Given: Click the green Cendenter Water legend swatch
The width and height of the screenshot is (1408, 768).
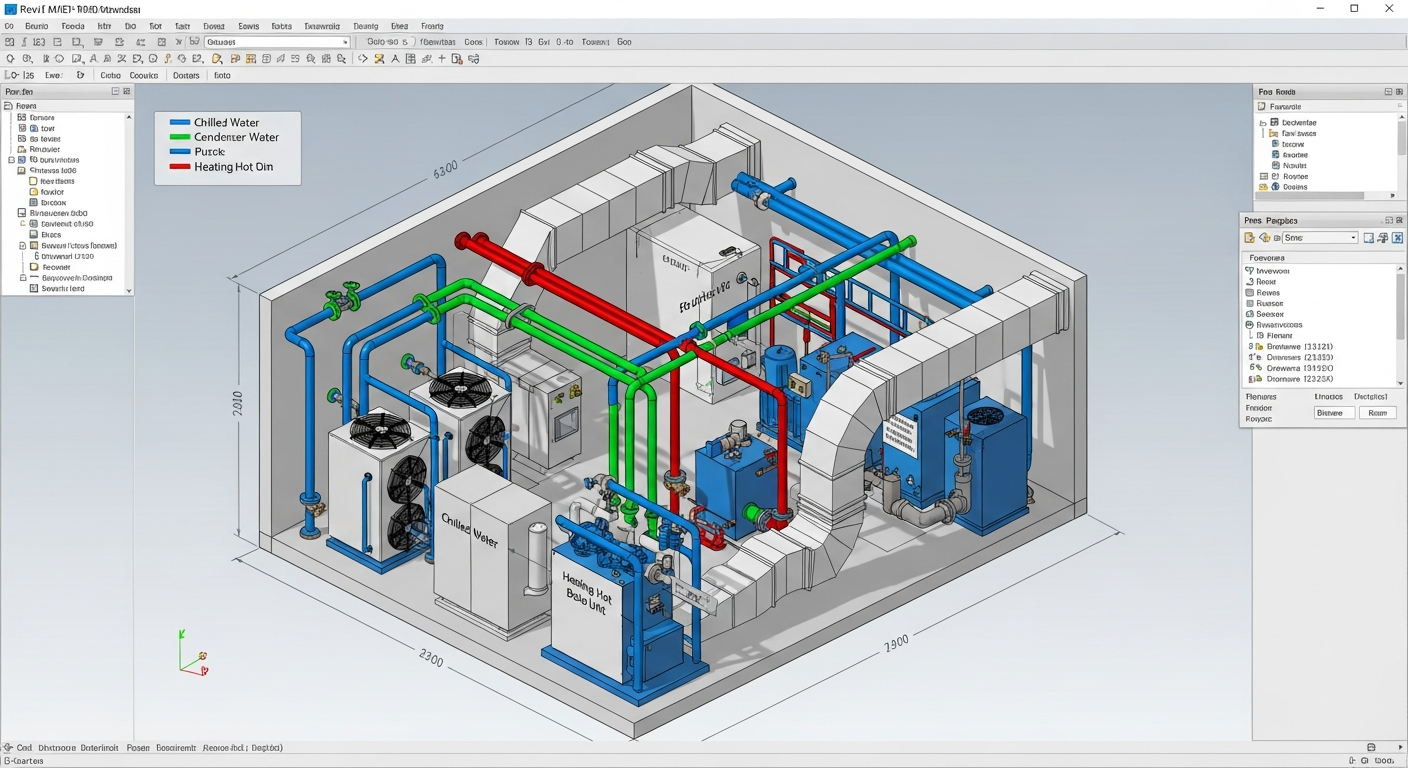Looking at the screenshot, I should 180,137.
